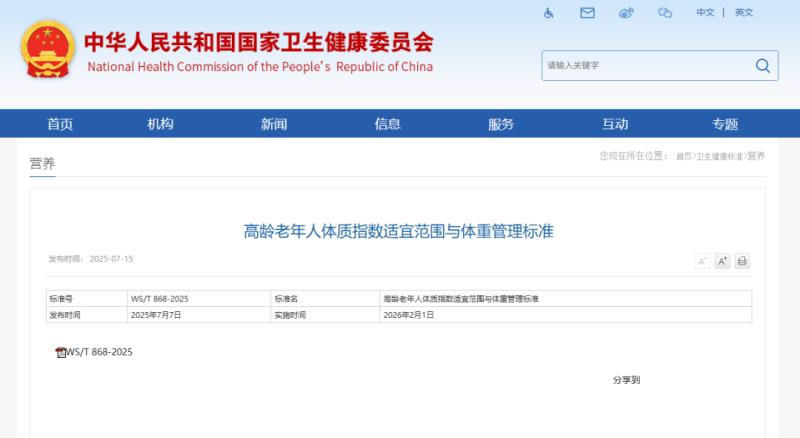Select the 新闻 navigation item
Screen dimensions: 800x438
274,124
